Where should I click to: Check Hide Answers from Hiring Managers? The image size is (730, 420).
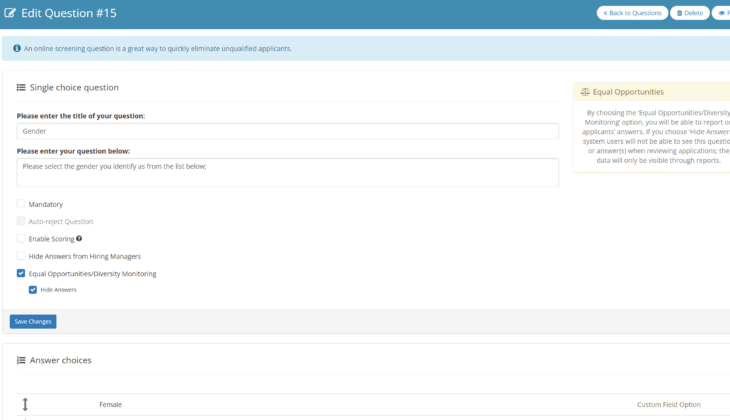coord(21,256)
